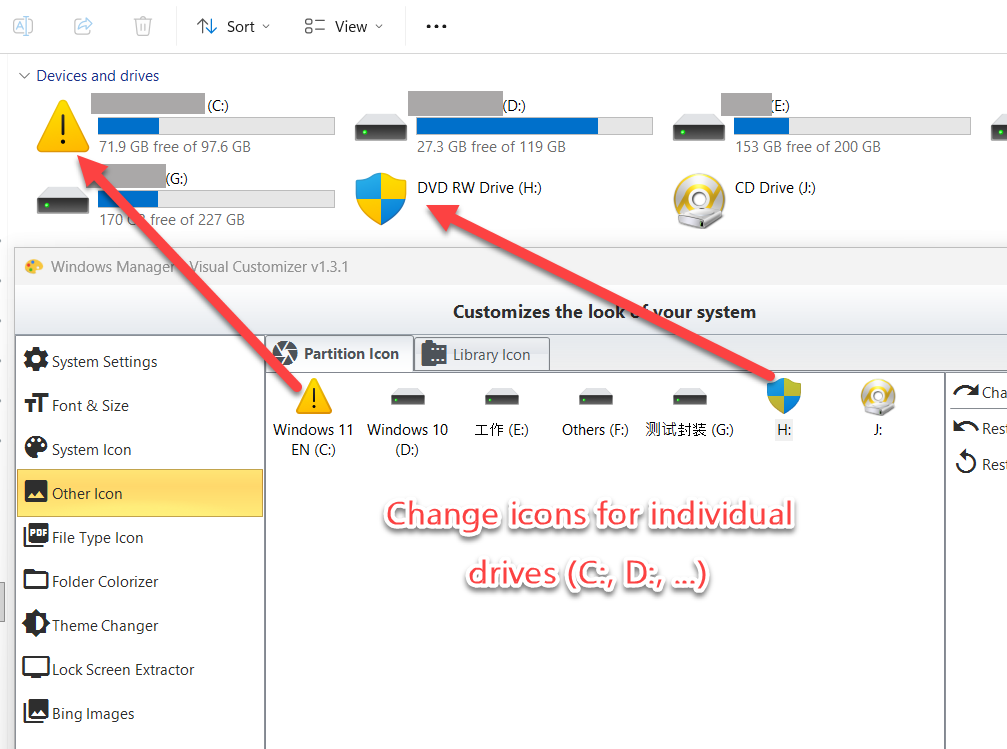Image resolution: width=1007 pixels, height=749 pixels.
Task: Select Other Icon in the sidebar
Action: point(140,493)
